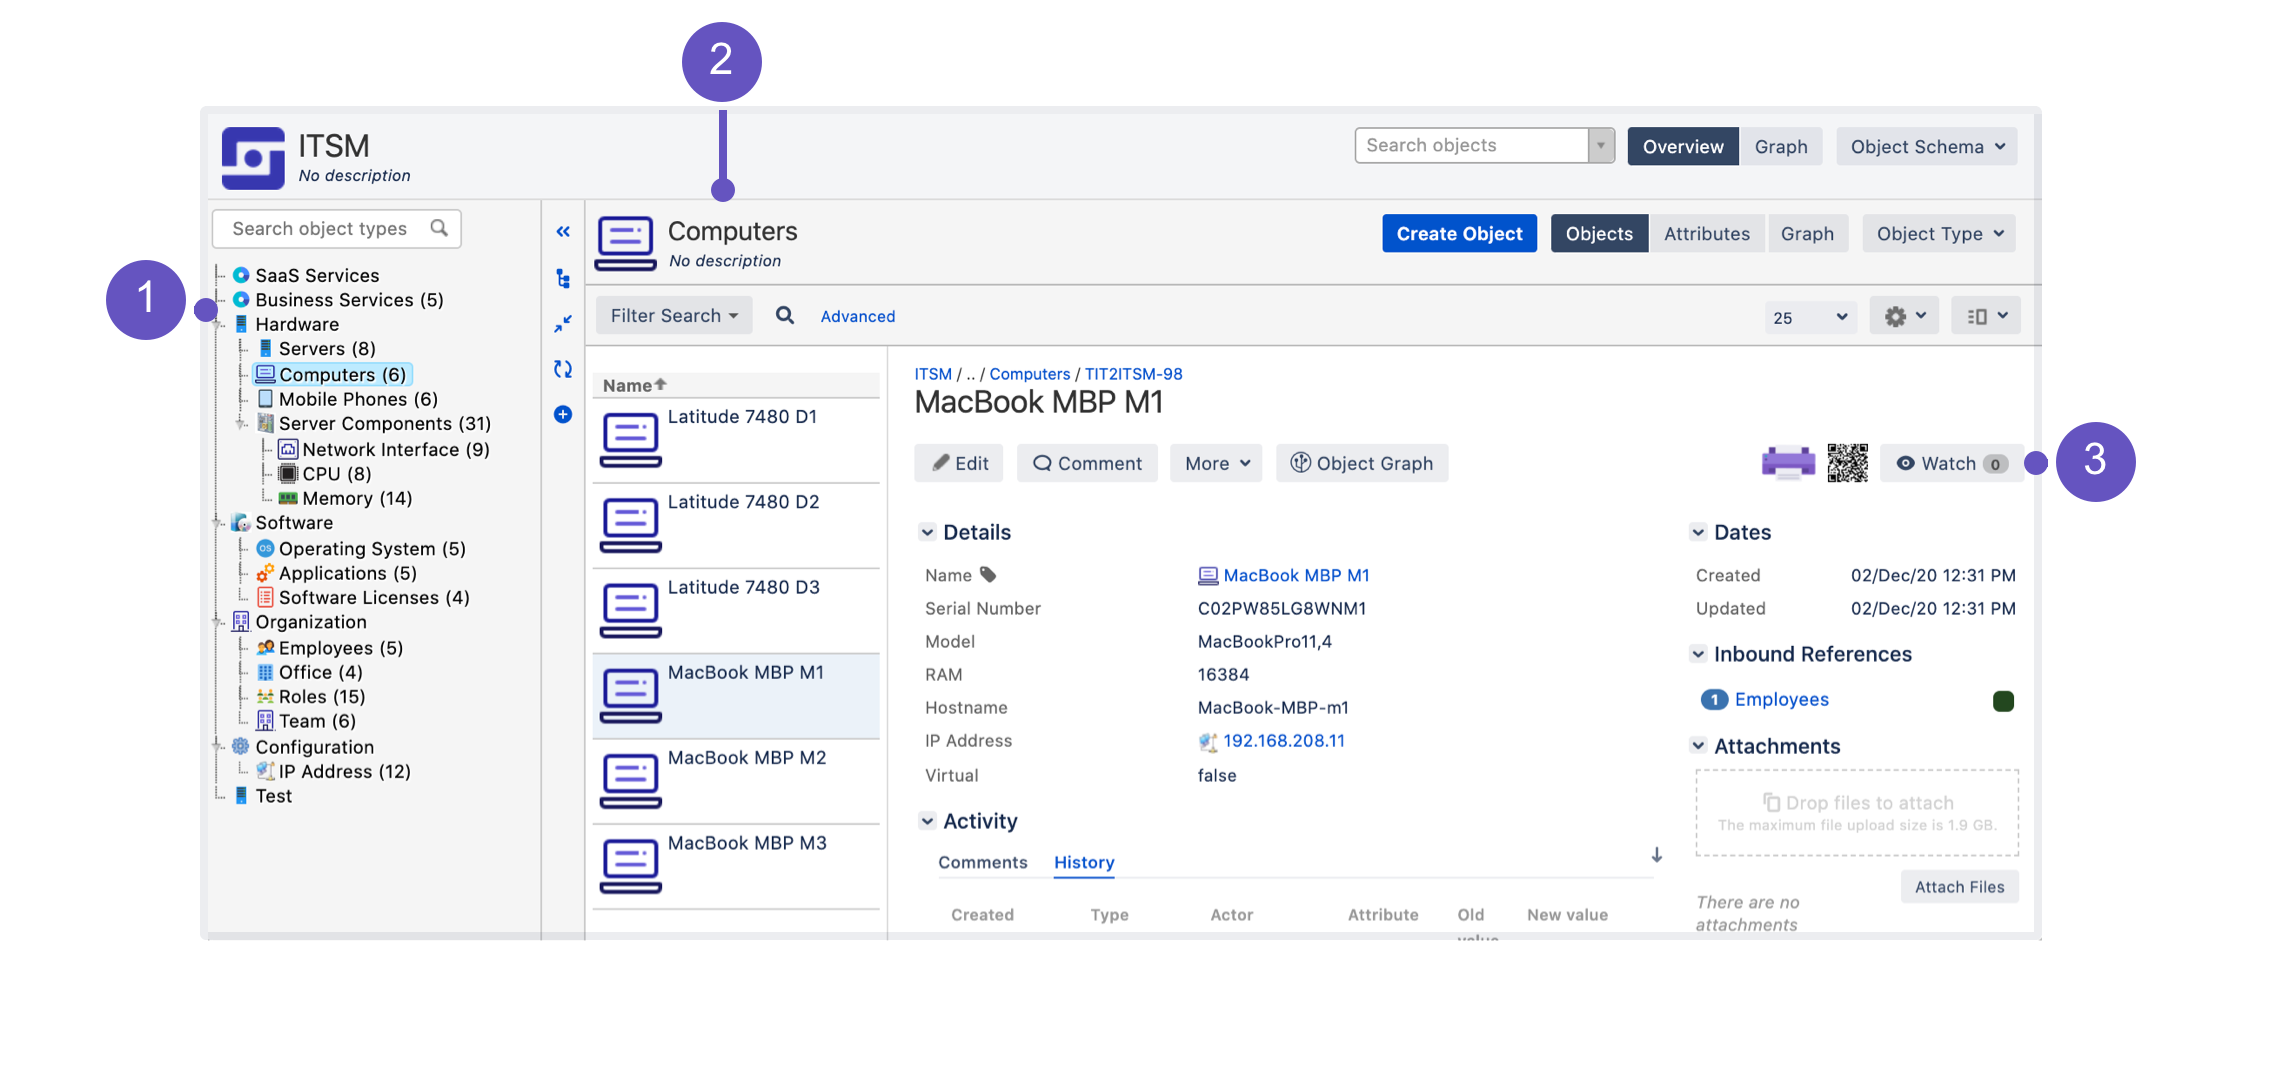Viewport: 2282px width, 1074px height.
Task: Click the blue plus add object type icon
Action: coord(563,414)
